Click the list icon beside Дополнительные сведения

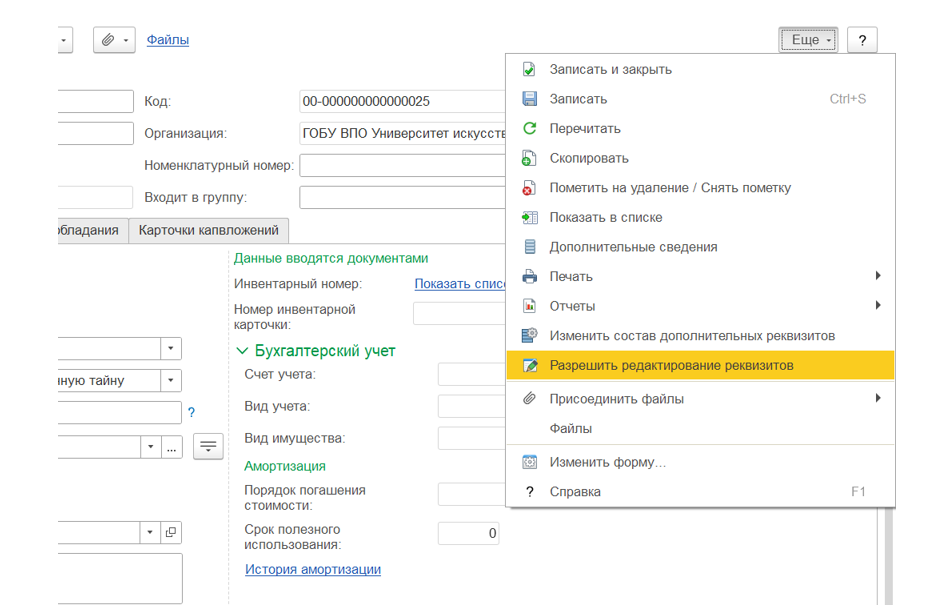(529, 247)
